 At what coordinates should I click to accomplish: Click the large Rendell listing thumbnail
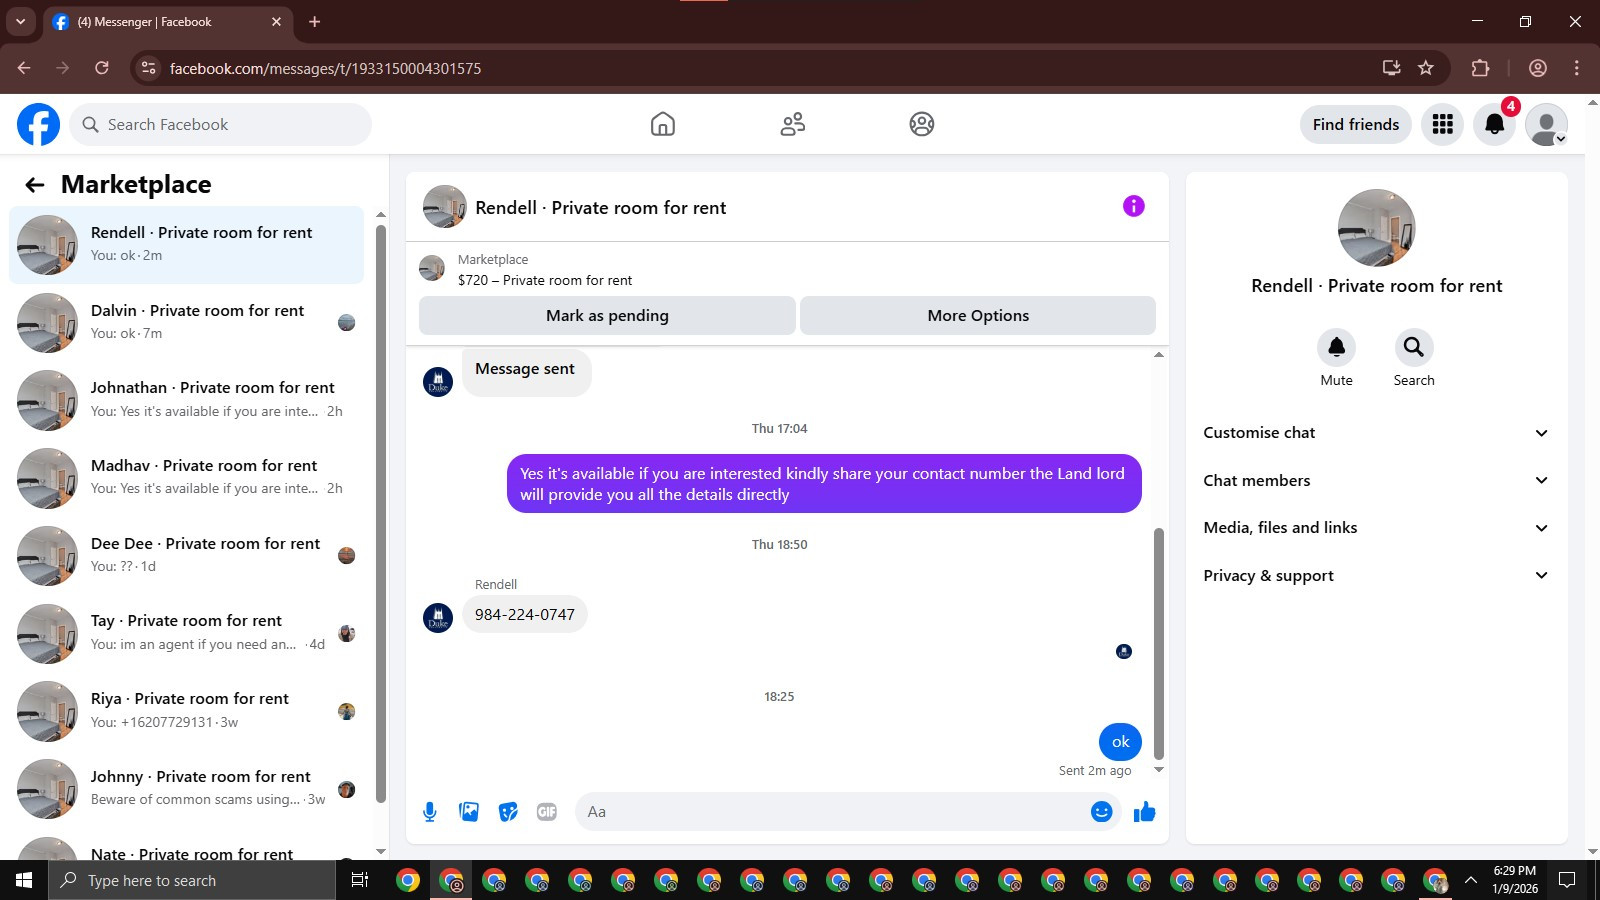coord(1376,228)
